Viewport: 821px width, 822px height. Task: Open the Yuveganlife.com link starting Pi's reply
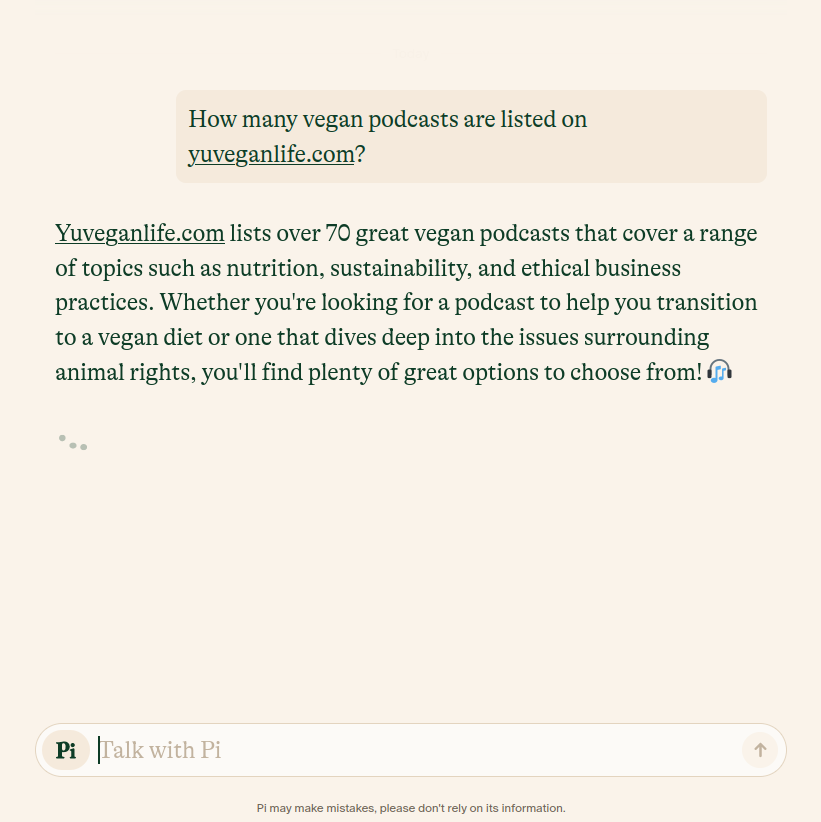click(x=140, y=233)
